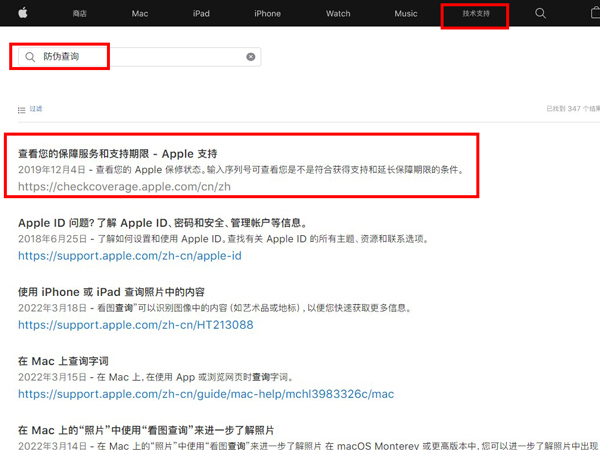Open the iPad navigation item
Screen dimensions: 600x450
point(201,14)
